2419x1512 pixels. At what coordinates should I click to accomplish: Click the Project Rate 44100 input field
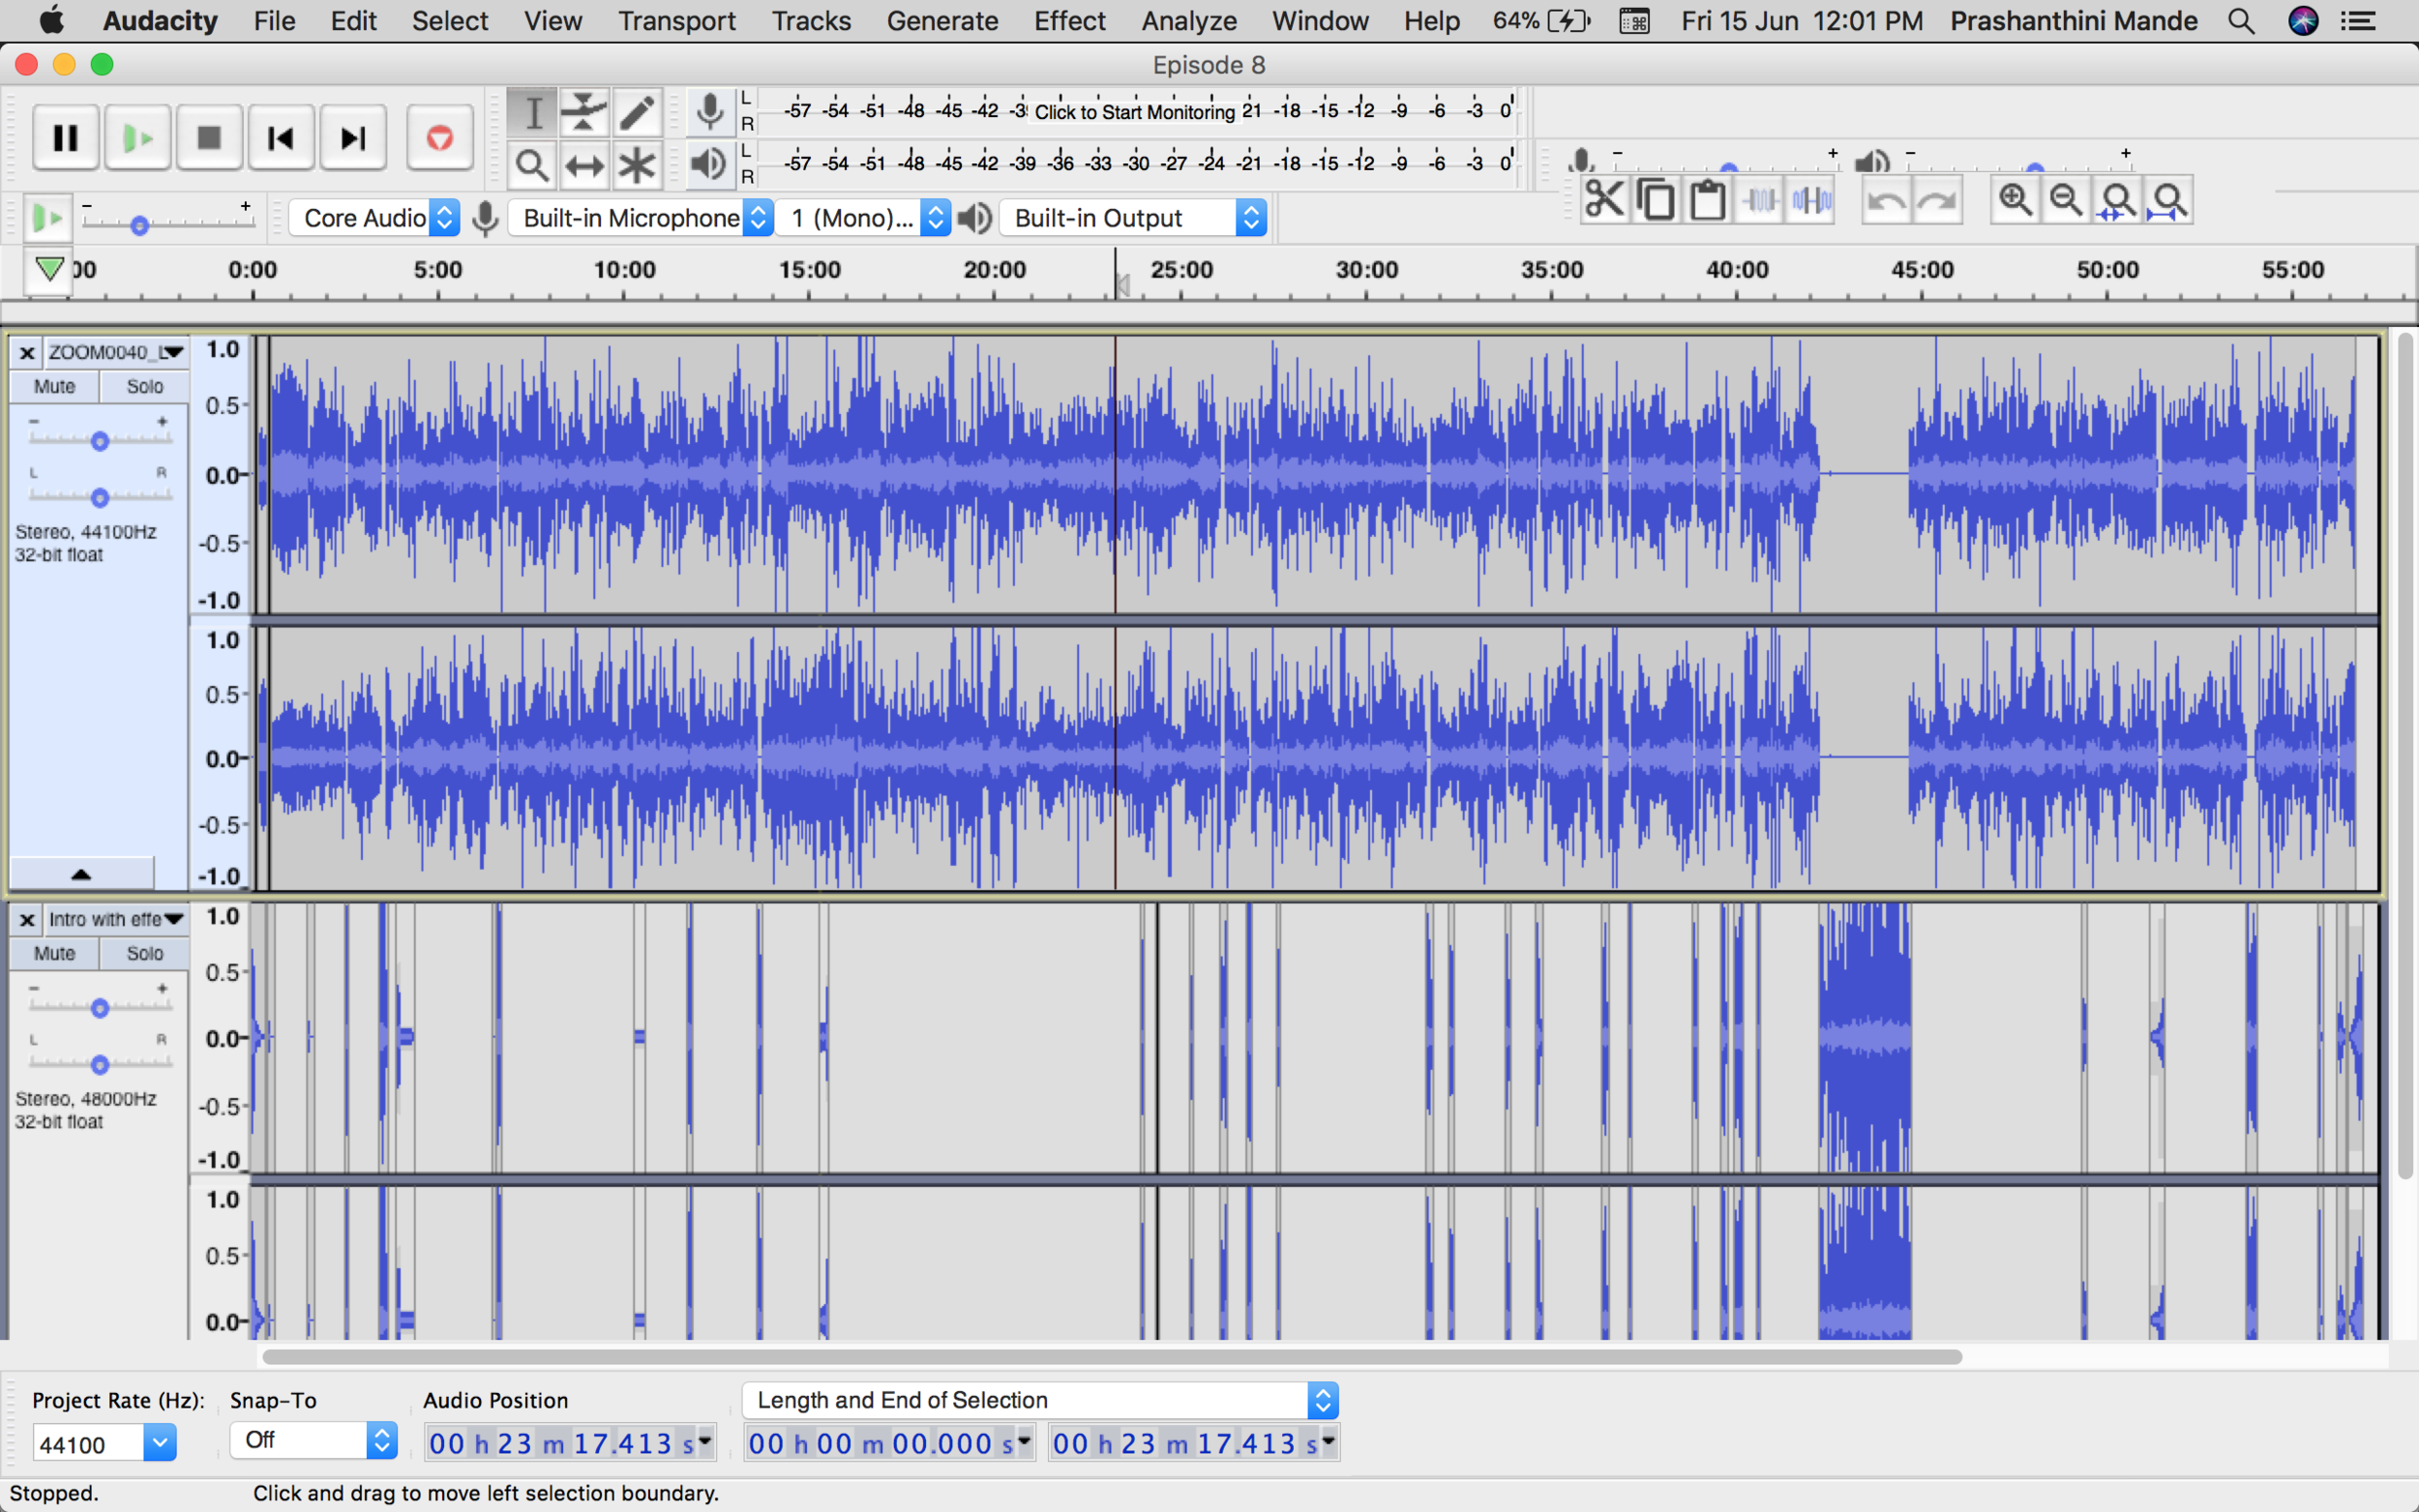[x=88, y=1444]
